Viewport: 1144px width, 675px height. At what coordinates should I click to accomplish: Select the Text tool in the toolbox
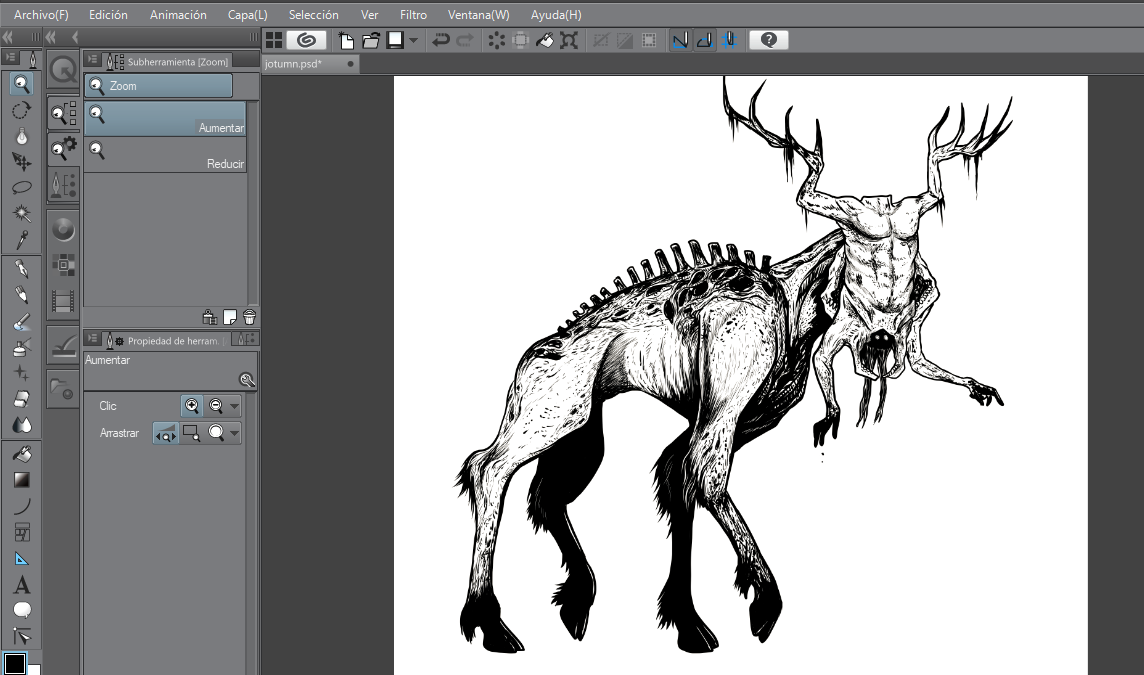point(21,585)
